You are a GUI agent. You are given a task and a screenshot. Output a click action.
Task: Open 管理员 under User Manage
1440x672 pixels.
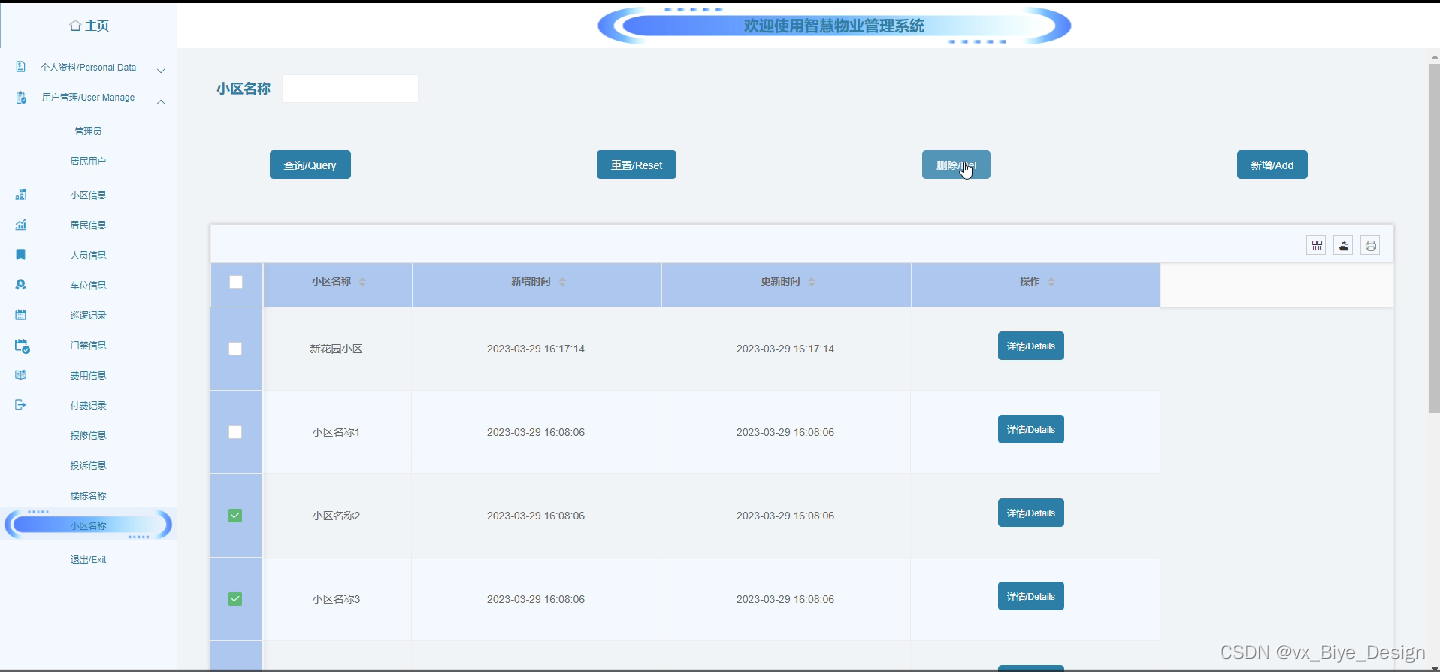click(88, 131)
